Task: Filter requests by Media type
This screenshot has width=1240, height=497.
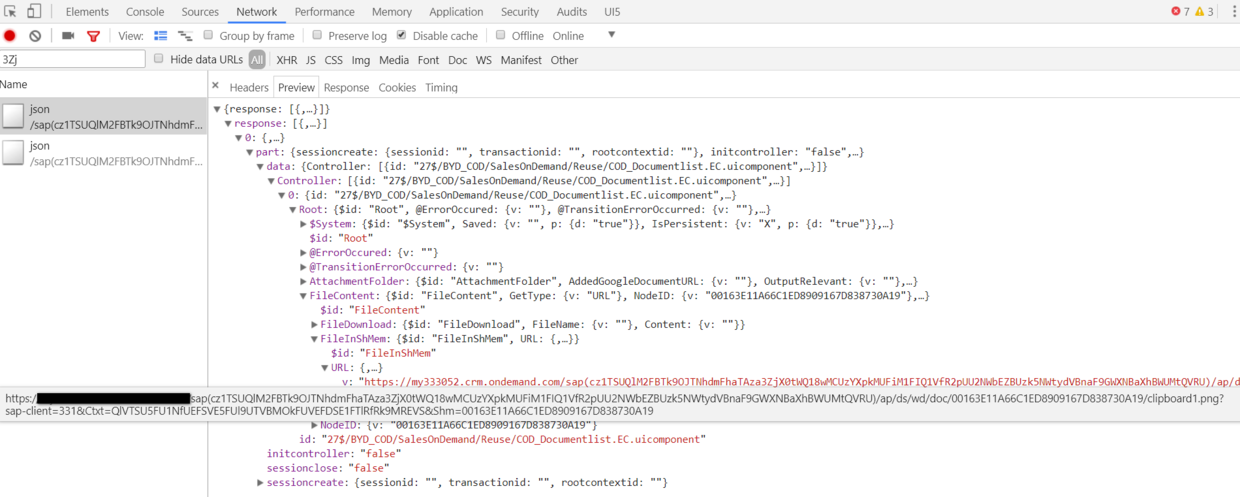Action: tap(394, 60)
